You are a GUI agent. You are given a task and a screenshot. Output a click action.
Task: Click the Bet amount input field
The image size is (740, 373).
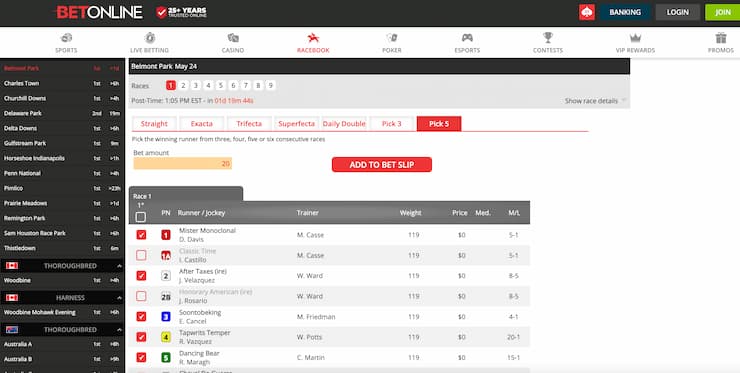tap(183, 163)
